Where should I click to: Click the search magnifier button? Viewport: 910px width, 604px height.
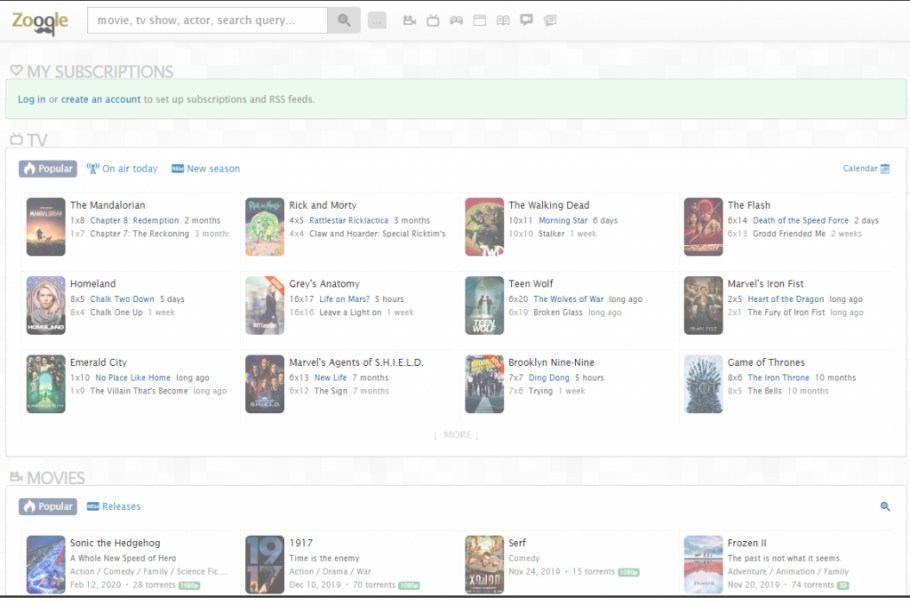tap(344, 20)
